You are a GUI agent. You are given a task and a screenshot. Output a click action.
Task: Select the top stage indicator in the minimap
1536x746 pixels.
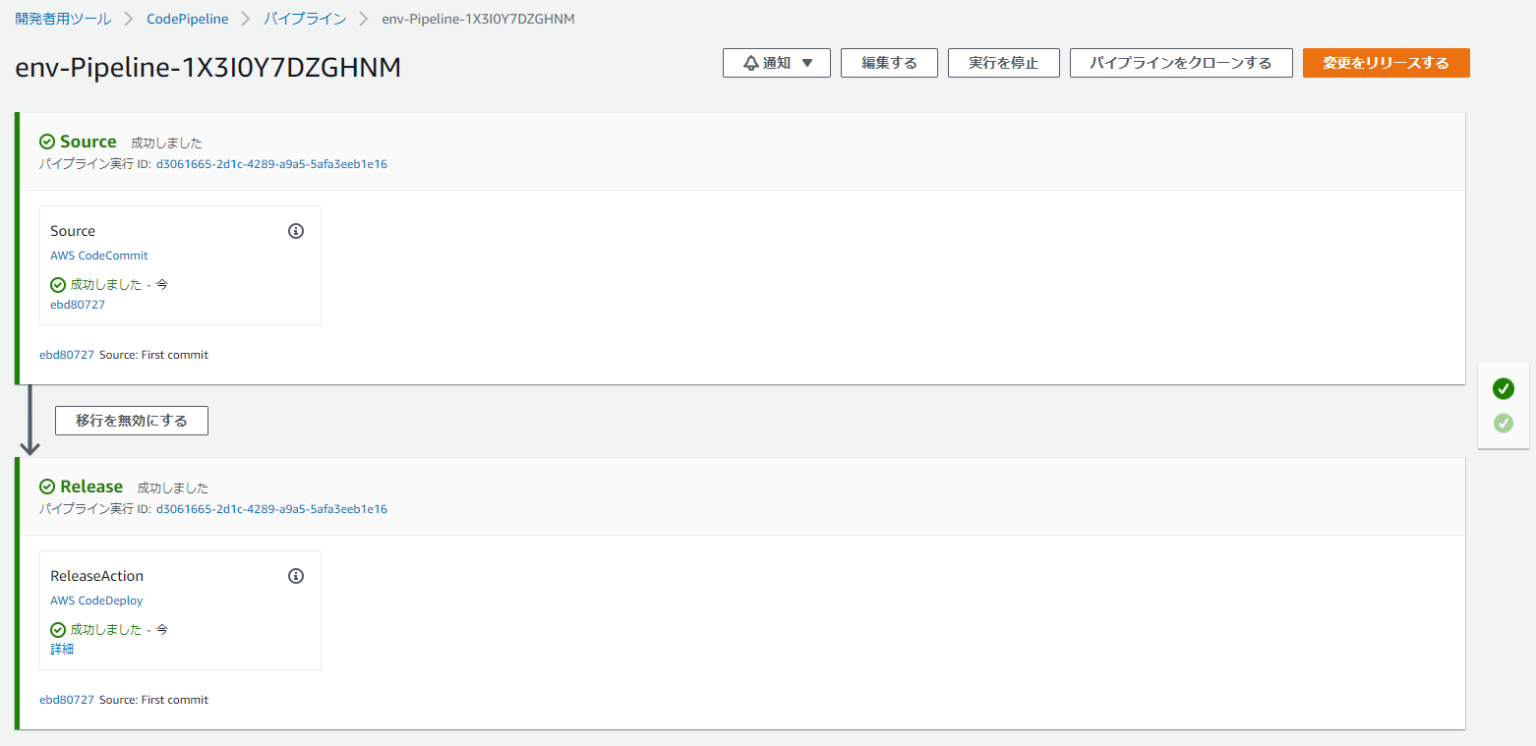click(1503, 389)
